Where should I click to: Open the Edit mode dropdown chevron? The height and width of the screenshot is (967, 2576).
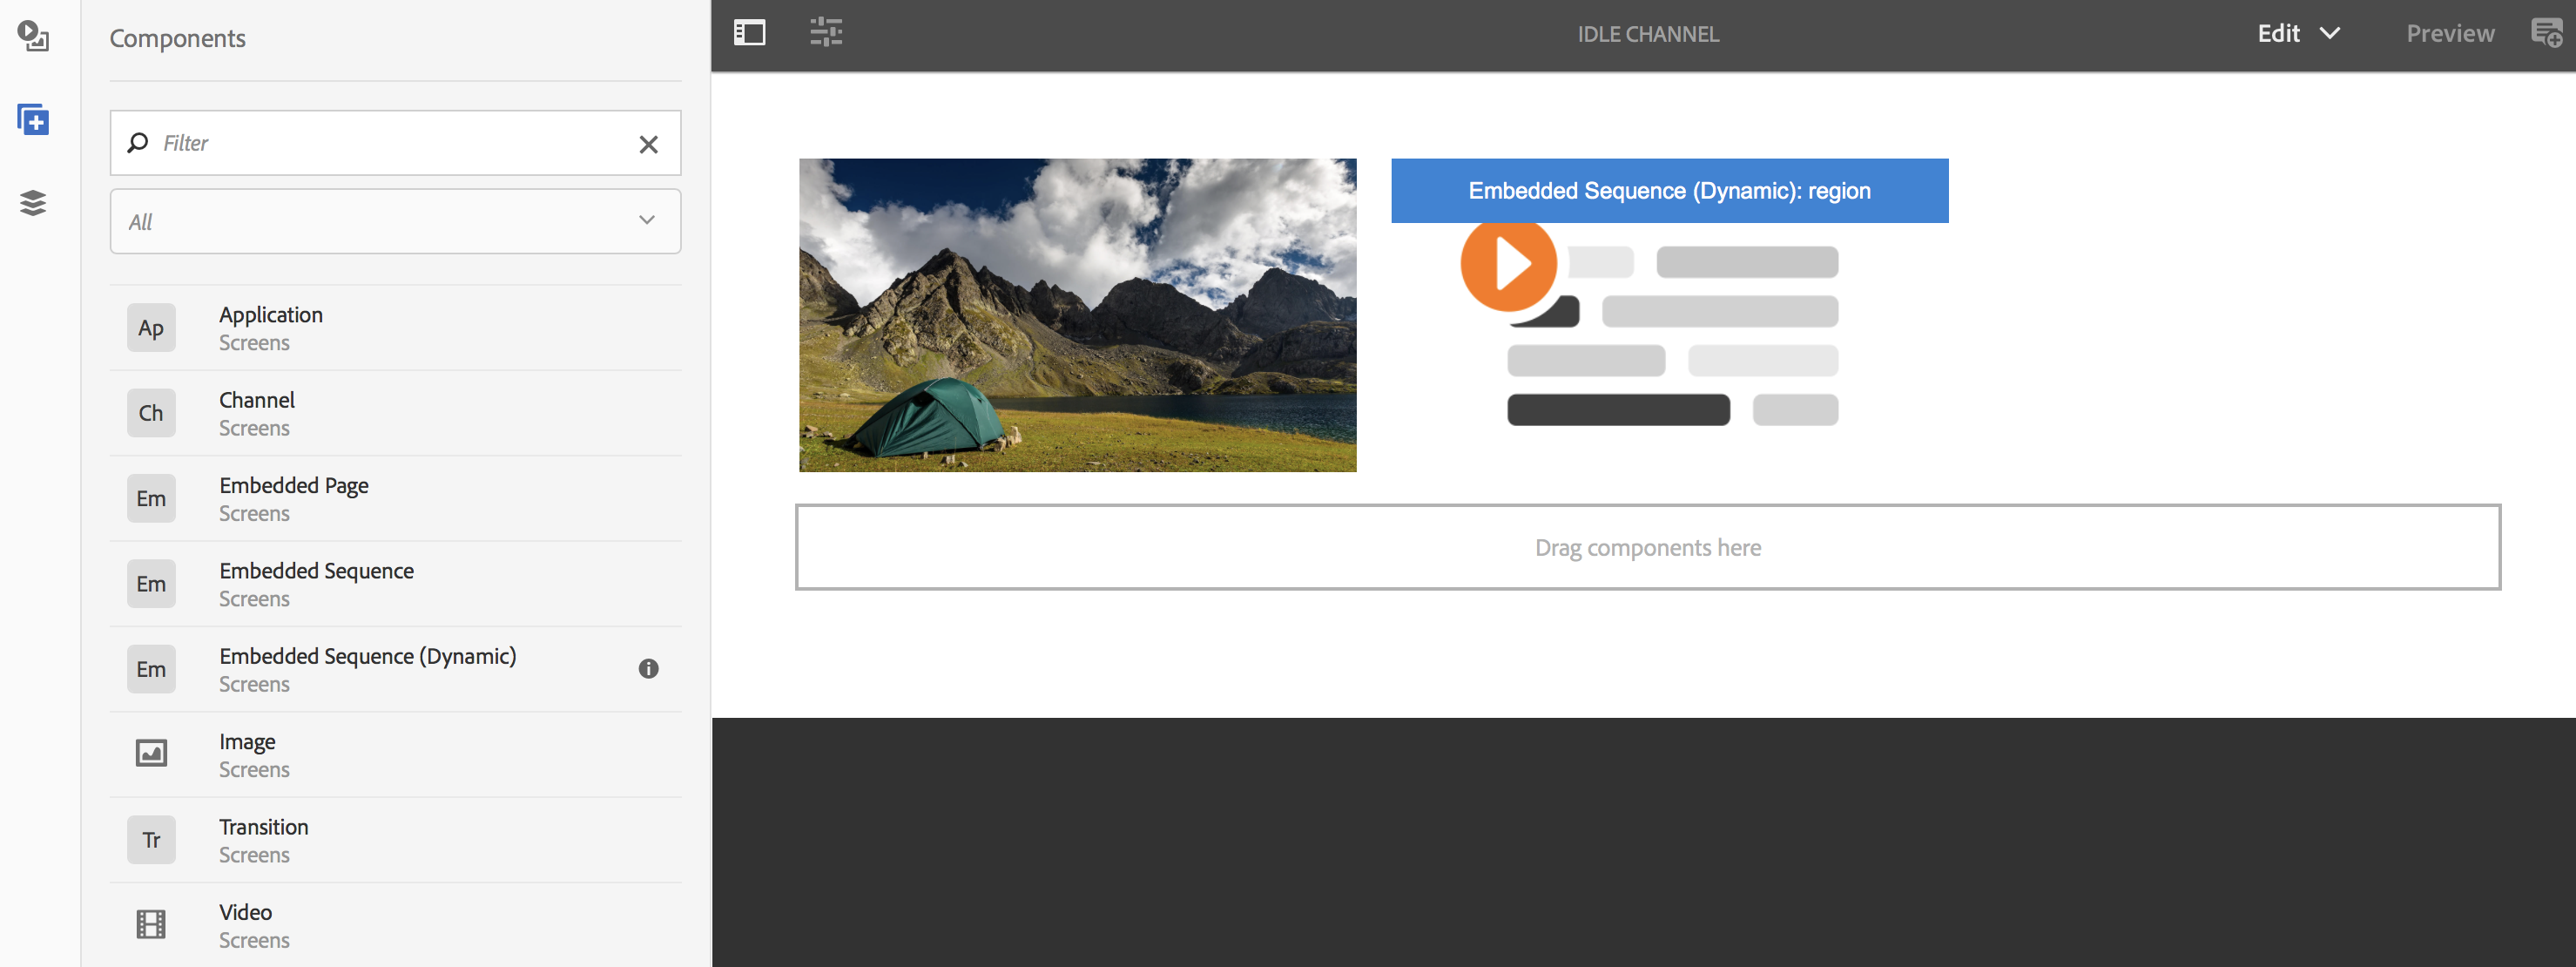click(2329, 33)
